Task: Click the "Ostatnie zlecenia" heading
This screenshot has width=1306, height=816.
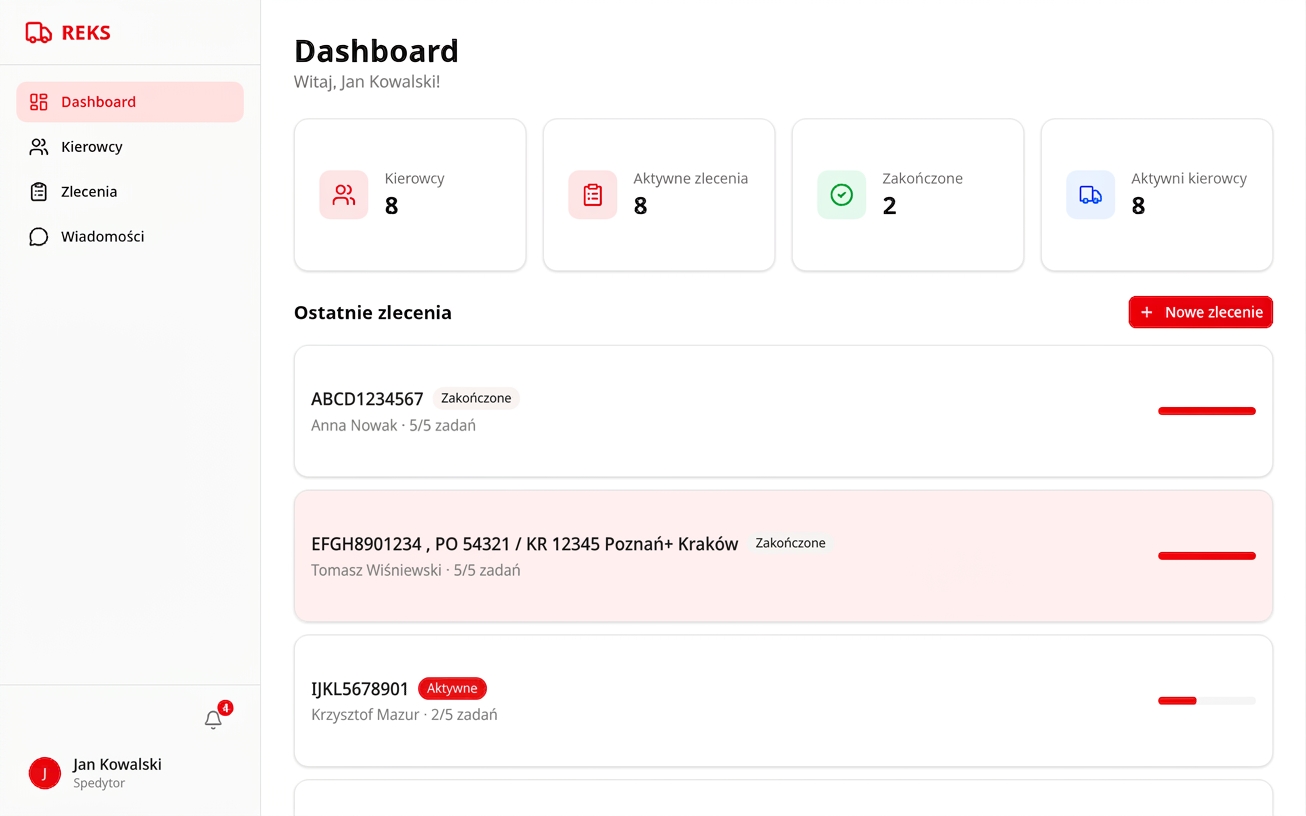Action: [373, 313]
